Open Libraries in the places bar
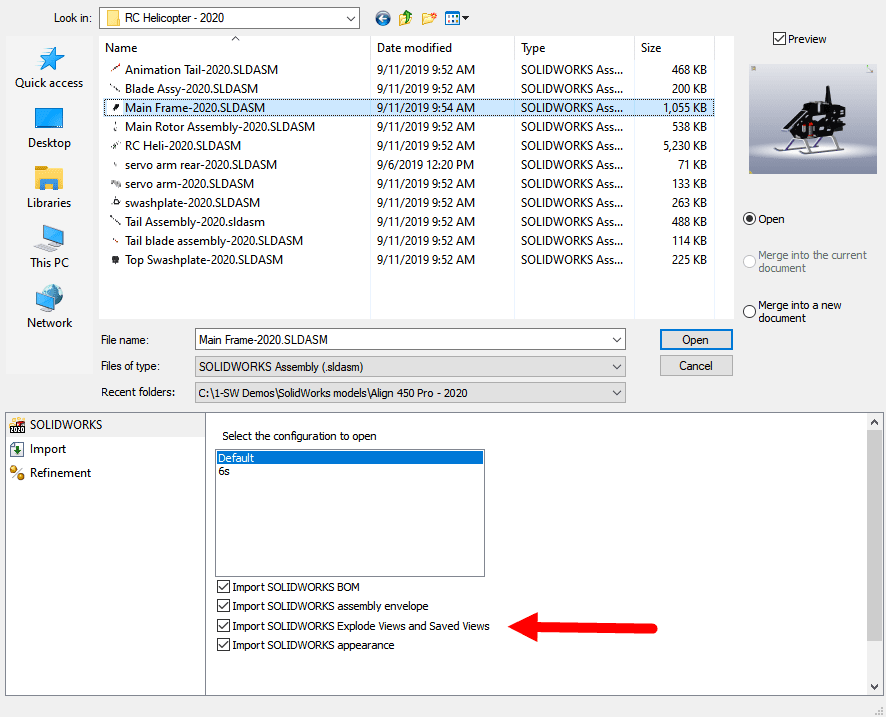The width and height of the screenshot is (886, 717). pos(49,188)
